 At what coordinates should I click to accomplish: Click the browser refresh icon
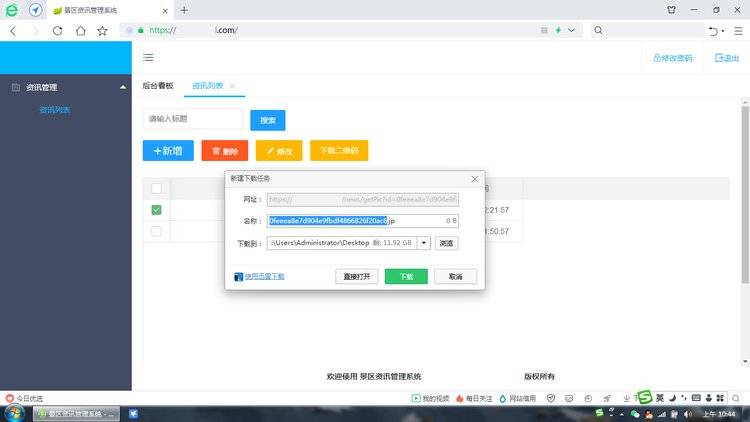[x=58, y=30]
